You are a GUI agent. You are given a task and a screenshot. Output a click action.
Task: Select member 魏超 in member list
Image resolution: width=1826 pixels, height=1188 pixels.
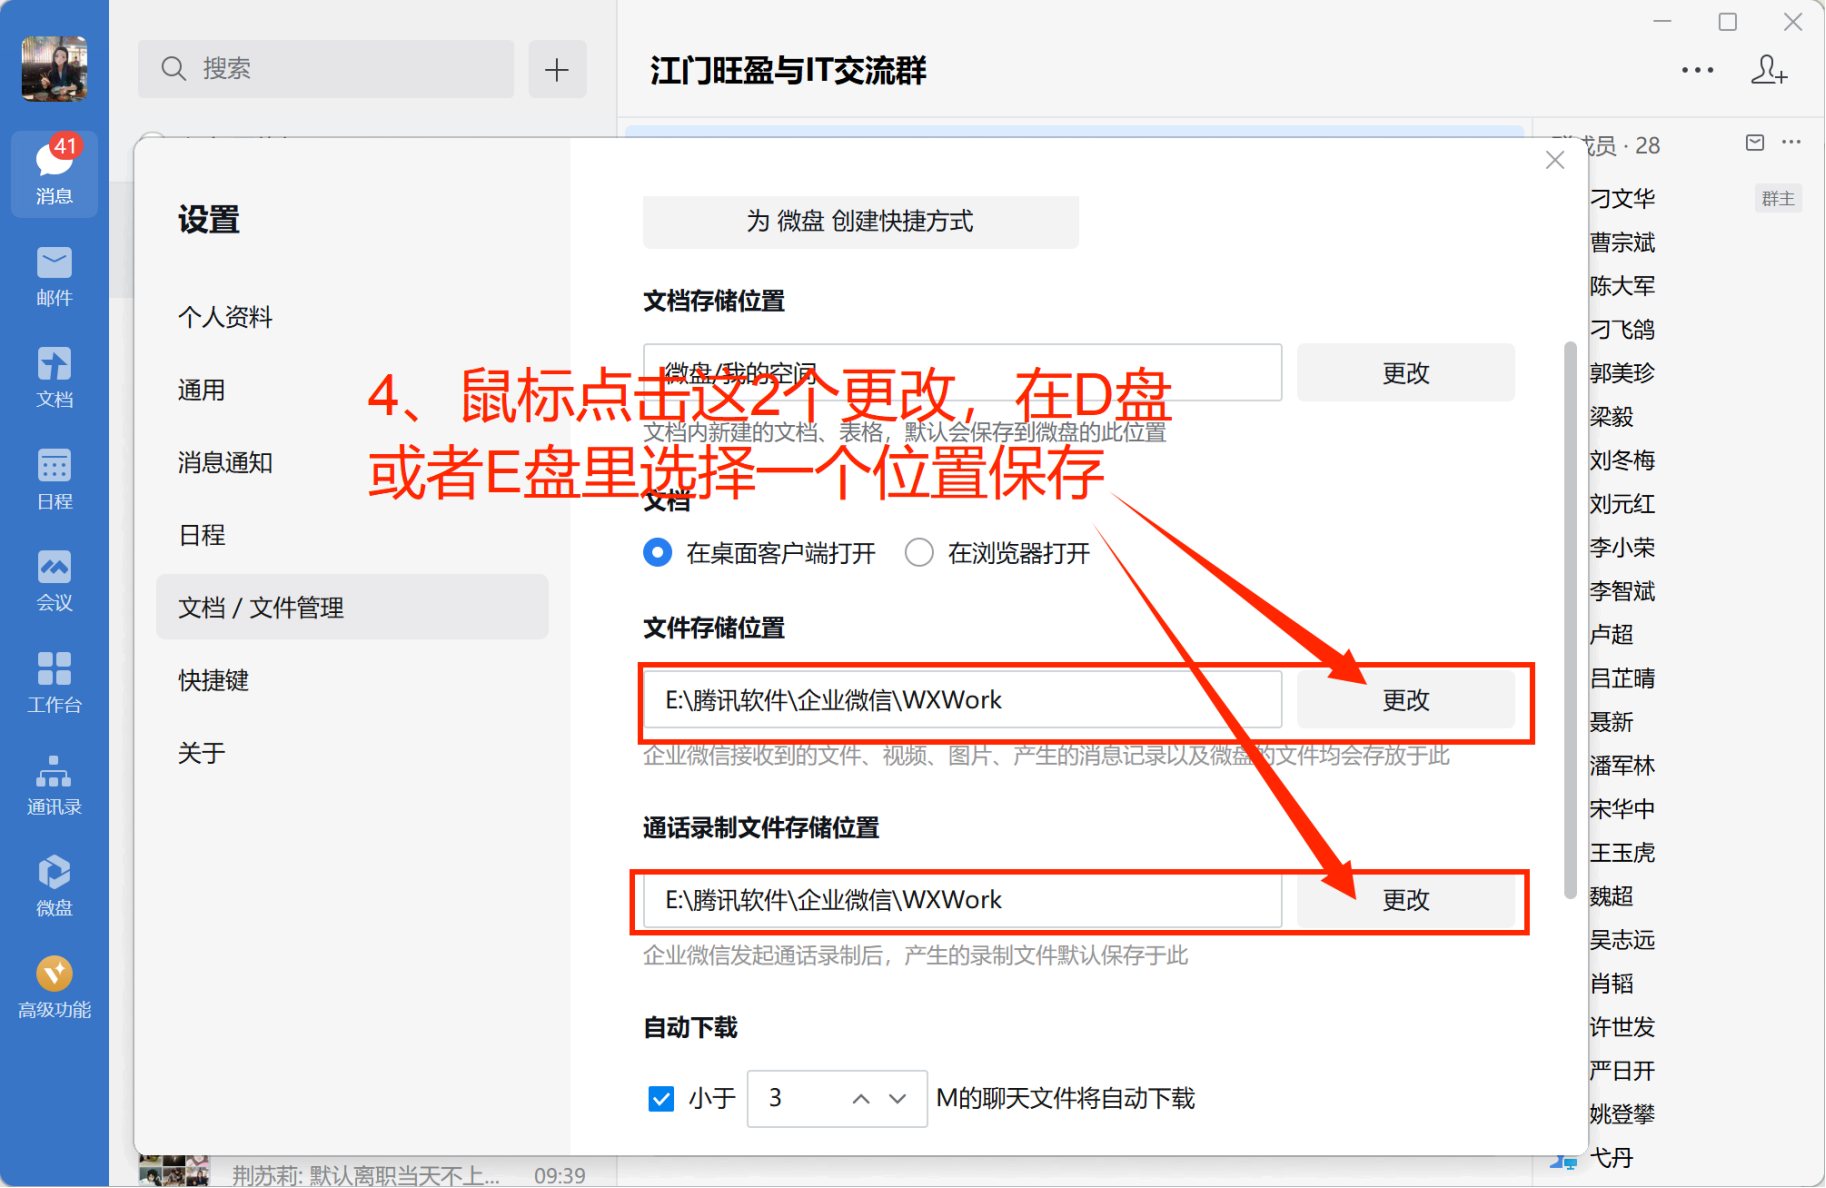pyautogui.click(x=1611, y=896)
